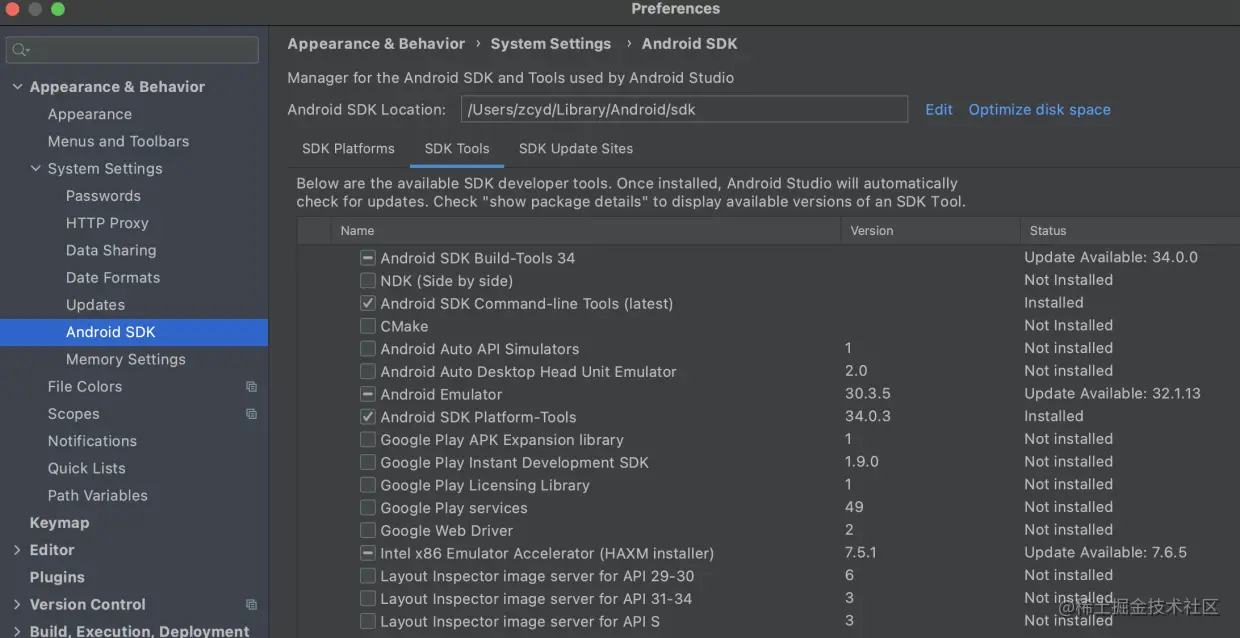1240x638 pixels.
Task: Click the project-level icon beside File Colors
Action: (x=251, y=387)
